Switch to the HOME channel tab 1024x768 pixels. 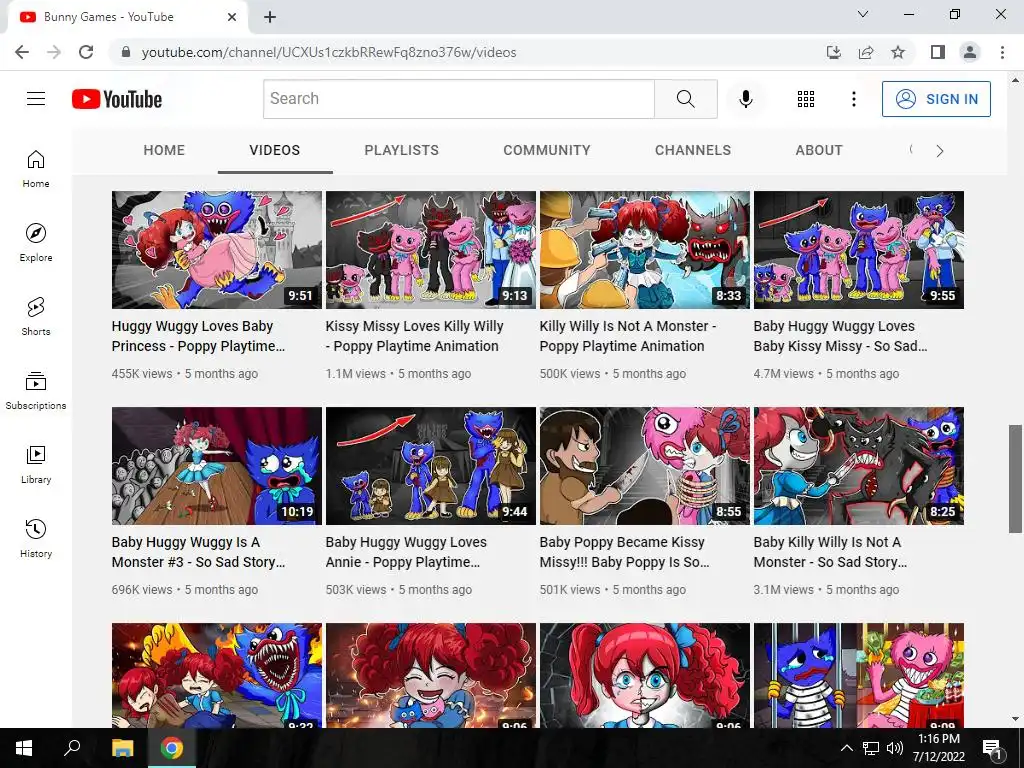[x=164, y=150]
